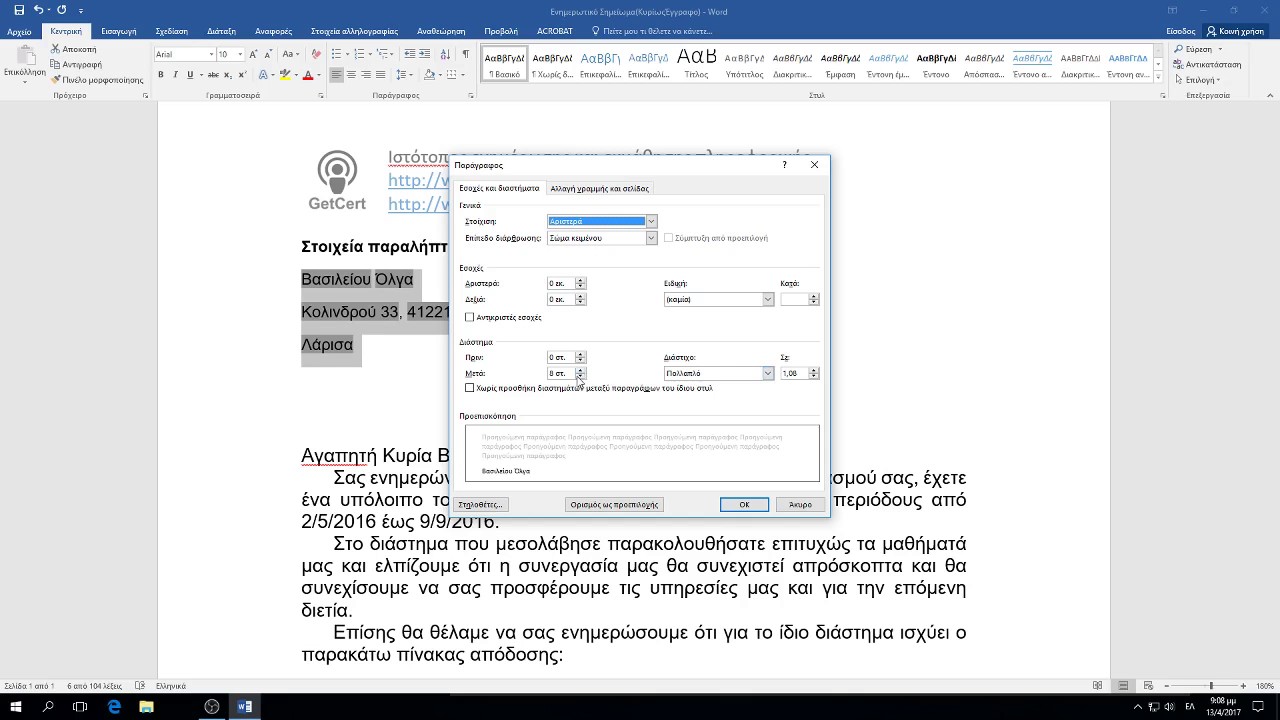Open the Διάστιχο line spacing dropdown

point(768,373)
